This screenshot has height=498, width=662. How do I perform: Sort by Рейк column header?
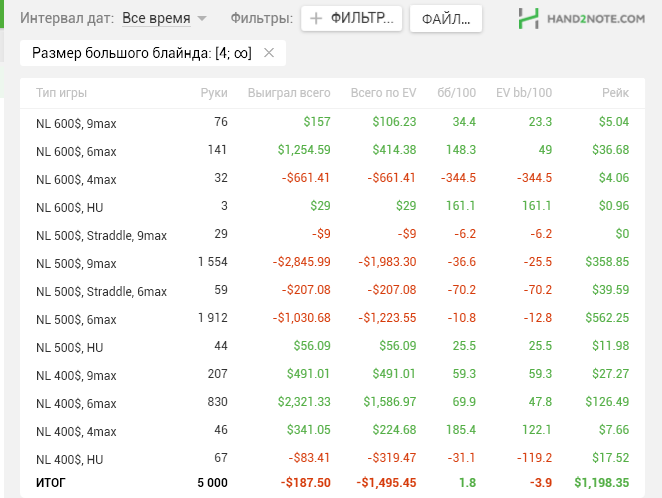[x=615, y=93]
